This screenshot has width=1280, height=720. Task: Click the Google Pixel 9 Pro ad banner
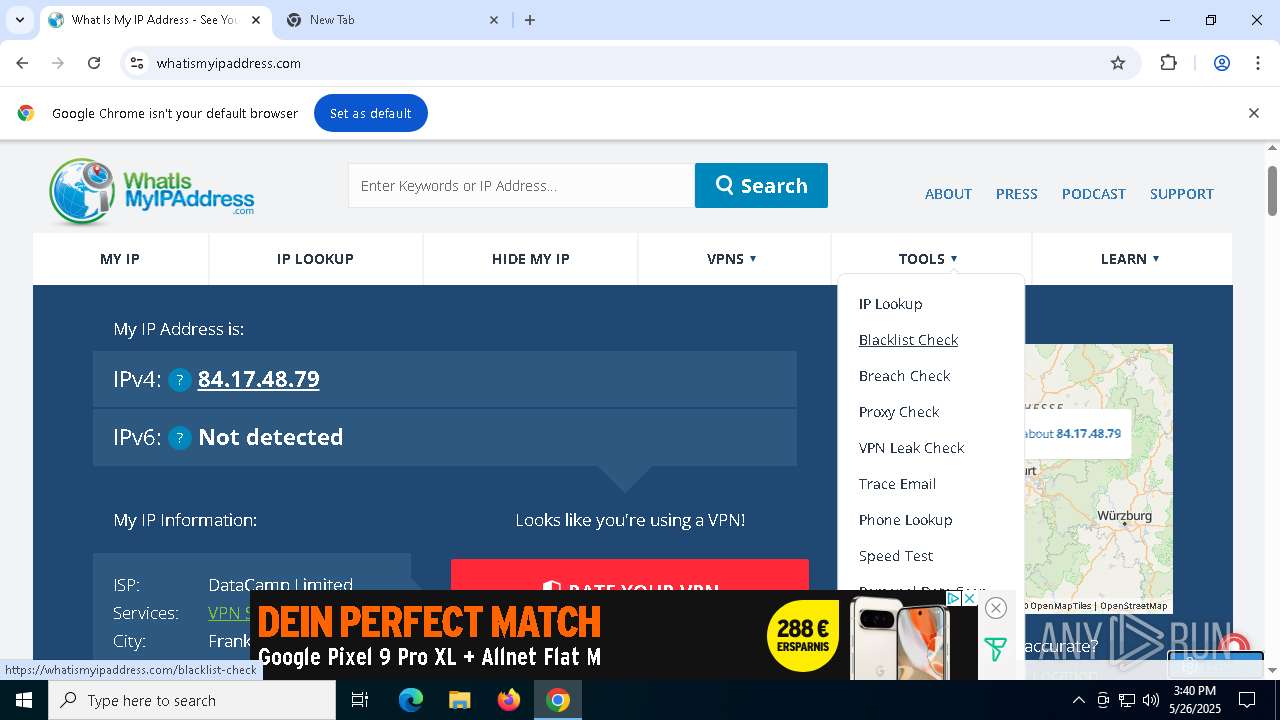[613, 635]
